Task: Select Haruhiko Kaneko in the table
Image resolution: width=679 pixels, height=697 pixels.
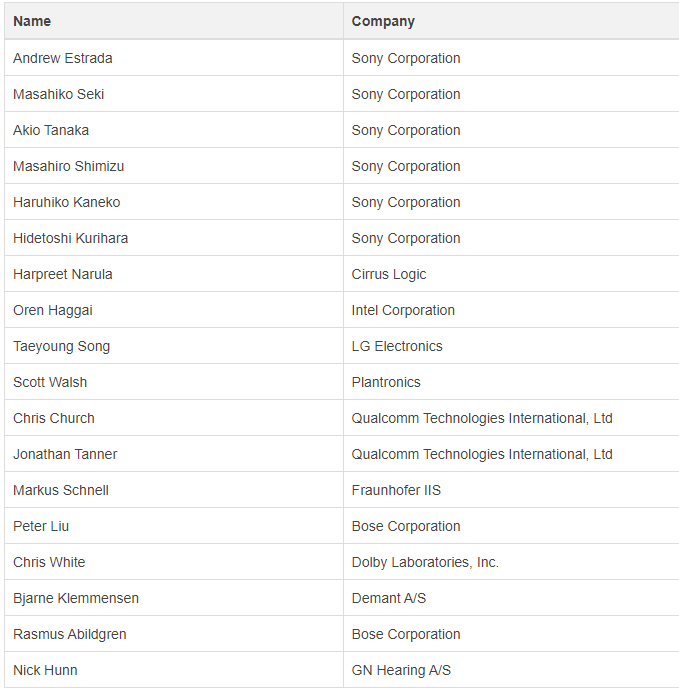Action: 67,202
